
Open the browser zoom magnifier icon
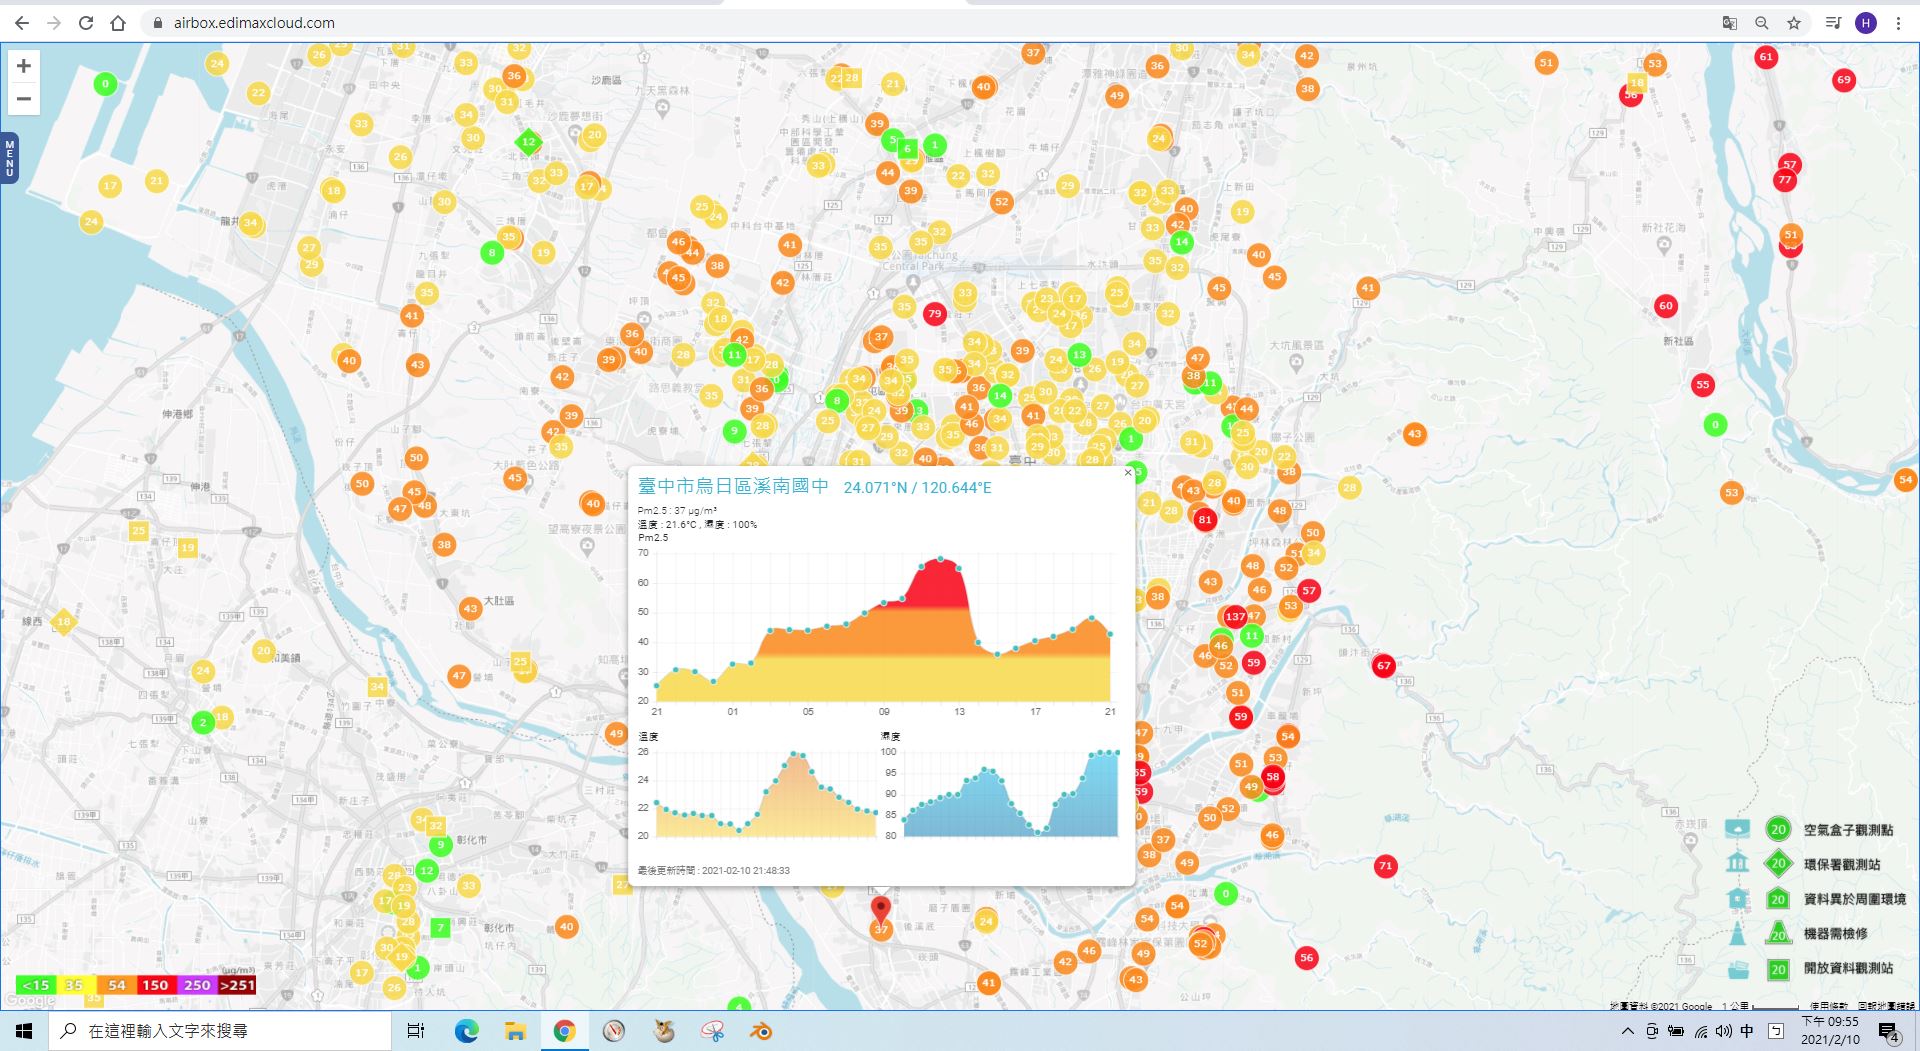(x=1761, y=23)
